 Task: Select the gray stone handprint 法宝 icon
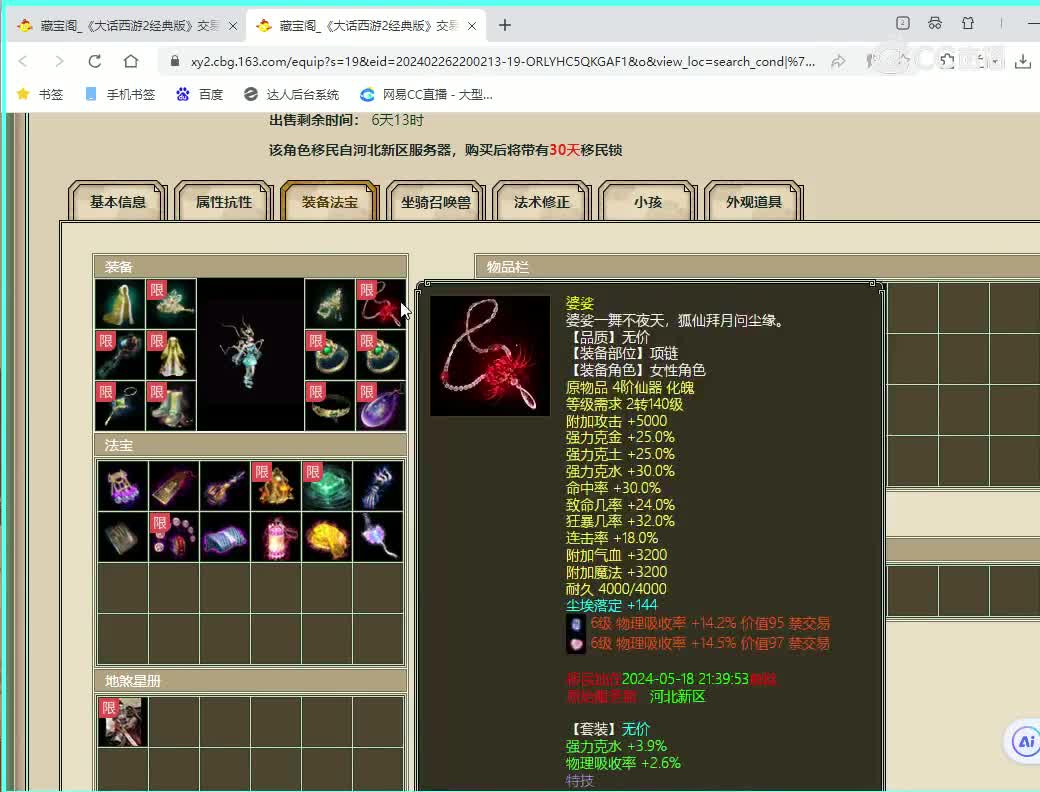[x=123, y=537]
